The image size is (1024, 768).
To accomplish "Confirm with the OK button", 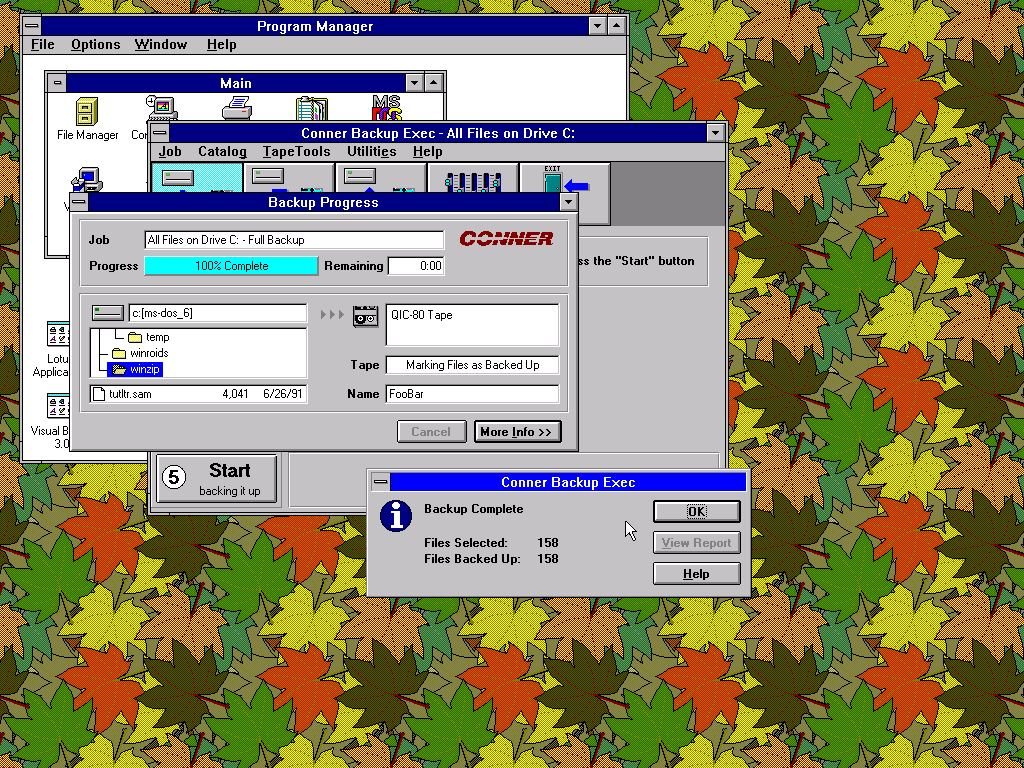I will coord(697,511).
